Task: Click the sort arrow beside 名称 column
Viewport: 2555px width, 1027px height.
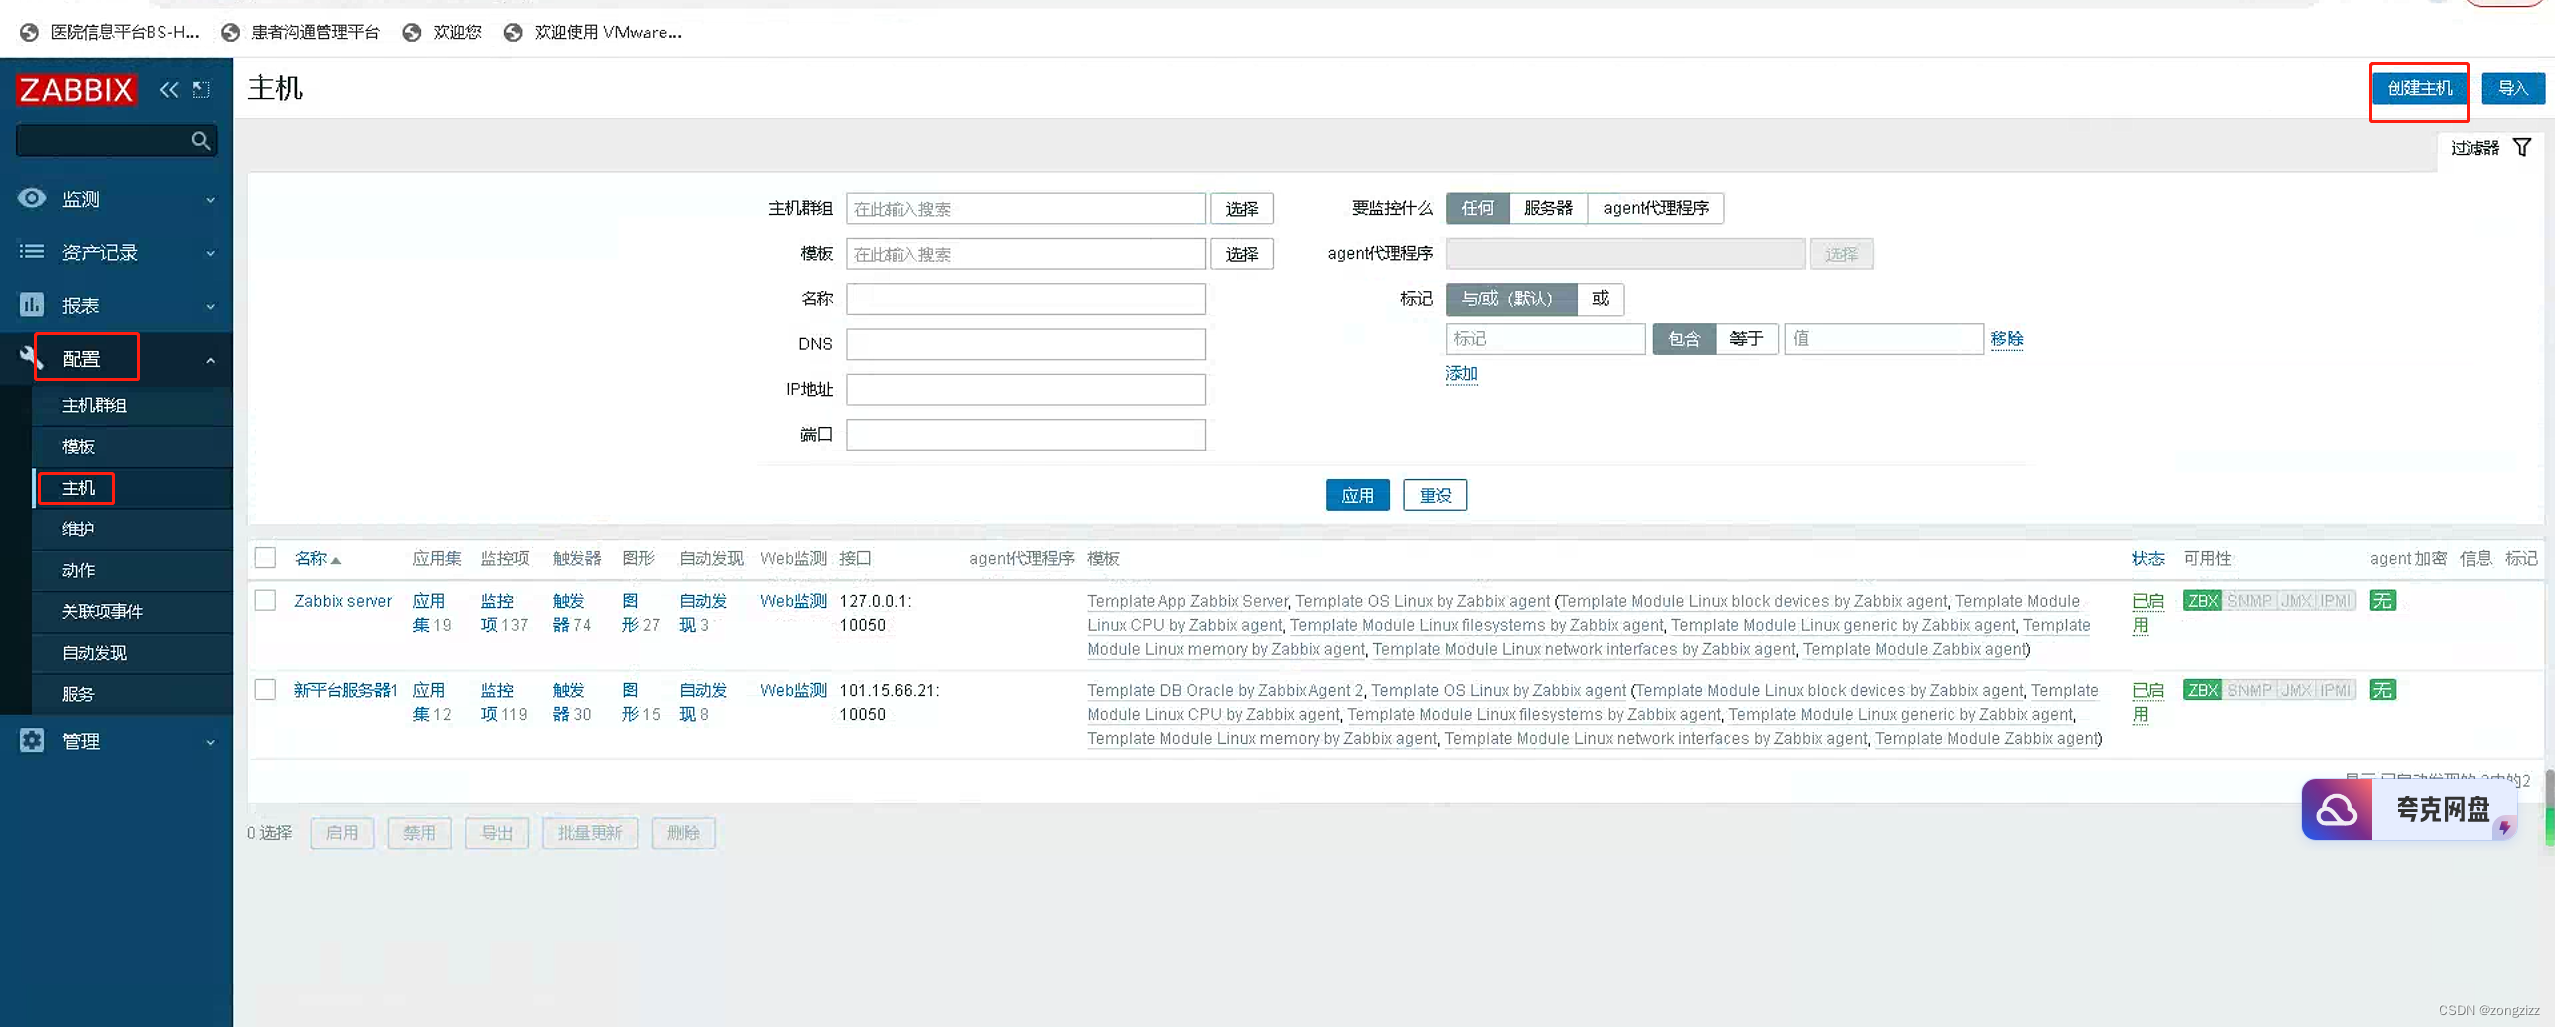Action: pos(336,560)
